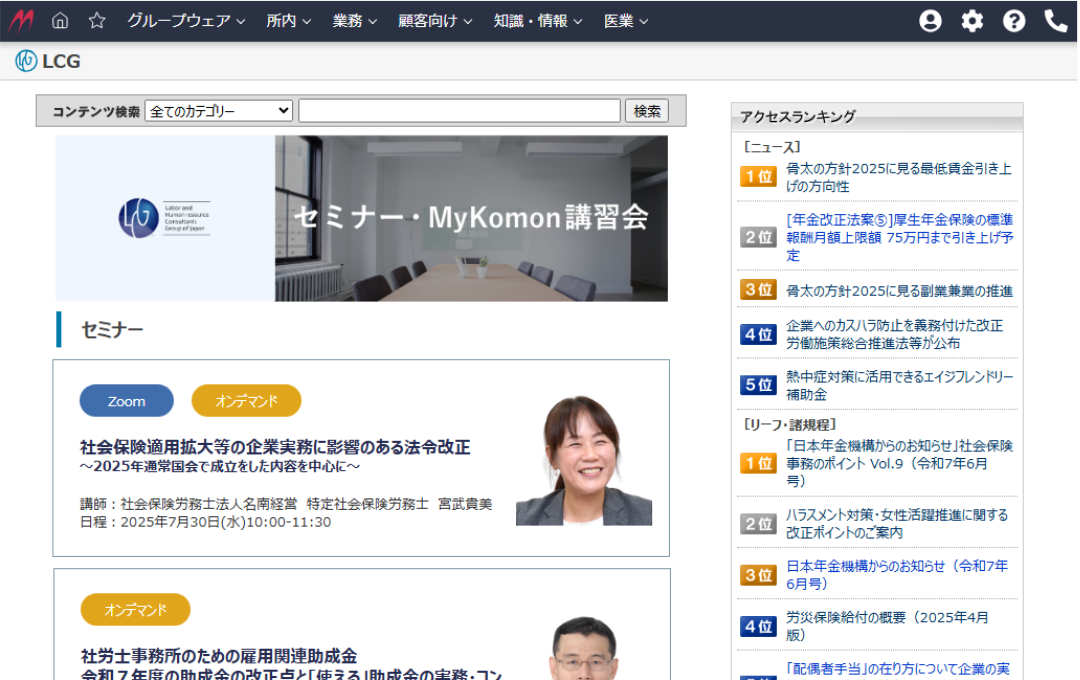
Task: Click the 4位 badge under リーフ・諸規程
Action: [x=758, y=626]
